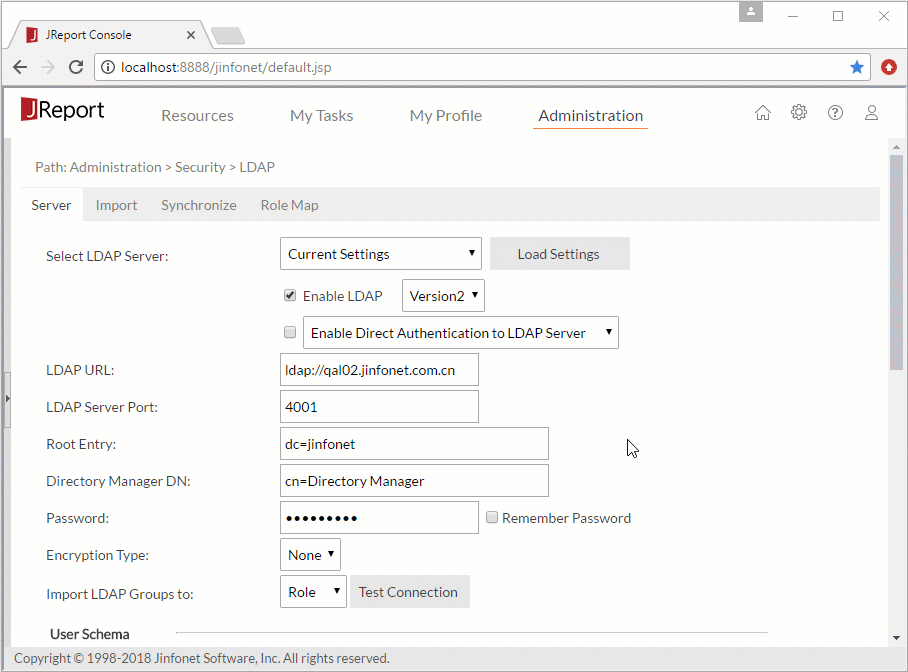
Task: Click the red browser extension icon
Action: point(889,67)
